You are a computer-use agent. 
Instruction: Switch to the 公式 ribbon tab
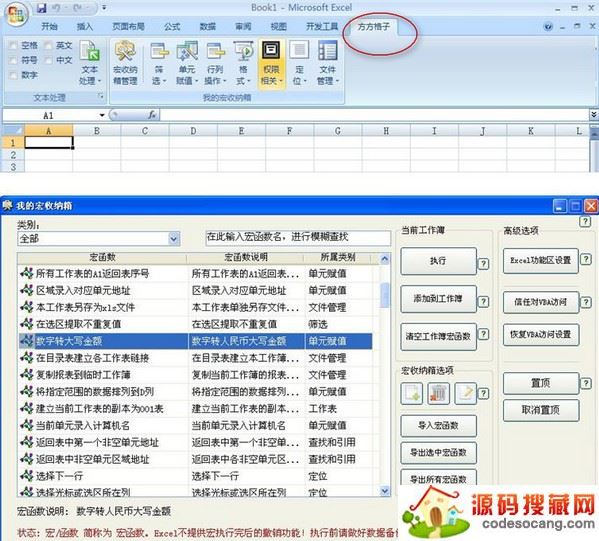[172, 26]
